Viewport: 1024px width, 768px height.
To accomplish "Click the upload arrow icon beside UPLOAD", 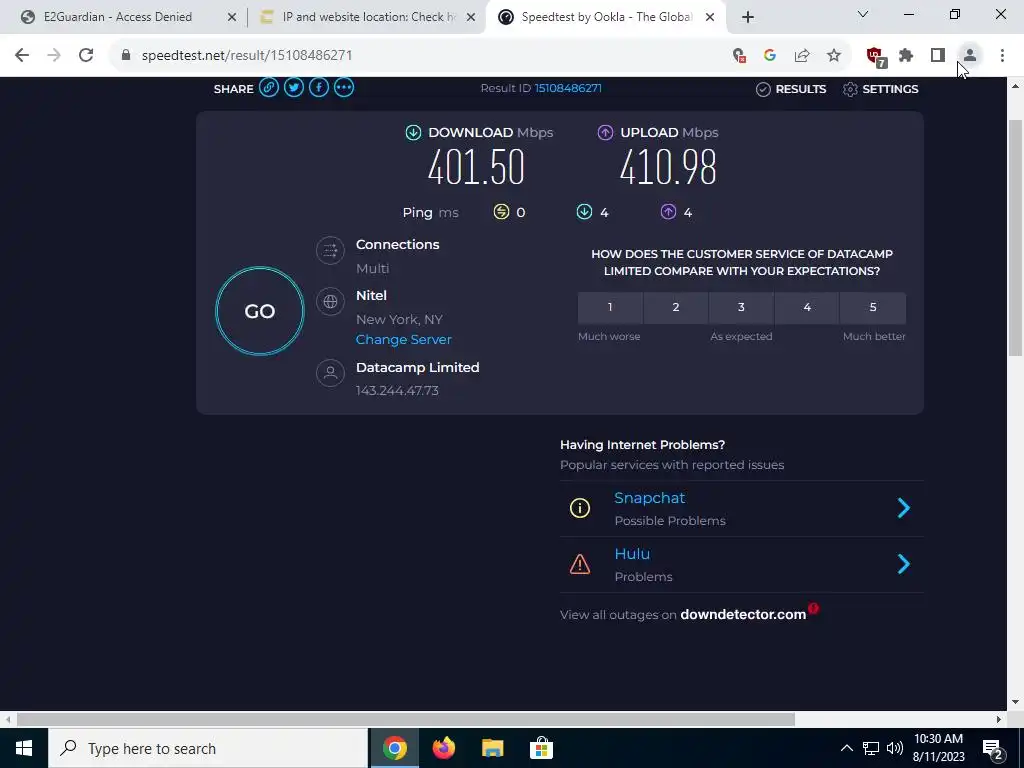I will pyautogui.click(x=605, y=133).
